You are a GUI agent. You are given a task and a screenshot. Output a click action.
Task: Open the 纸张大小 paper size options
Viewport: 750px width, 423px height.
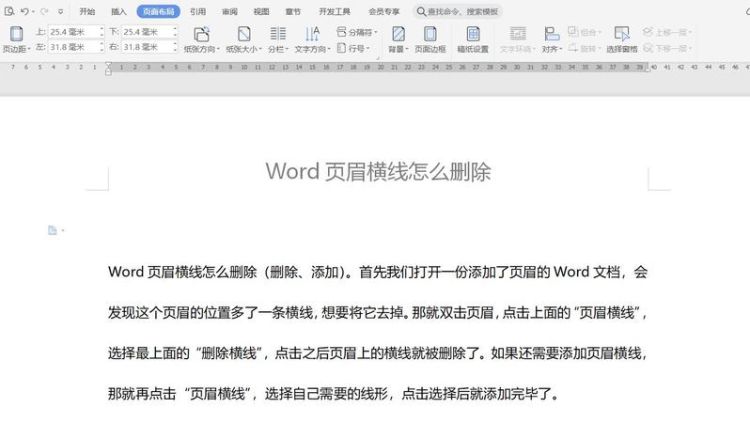coord(243,39)
